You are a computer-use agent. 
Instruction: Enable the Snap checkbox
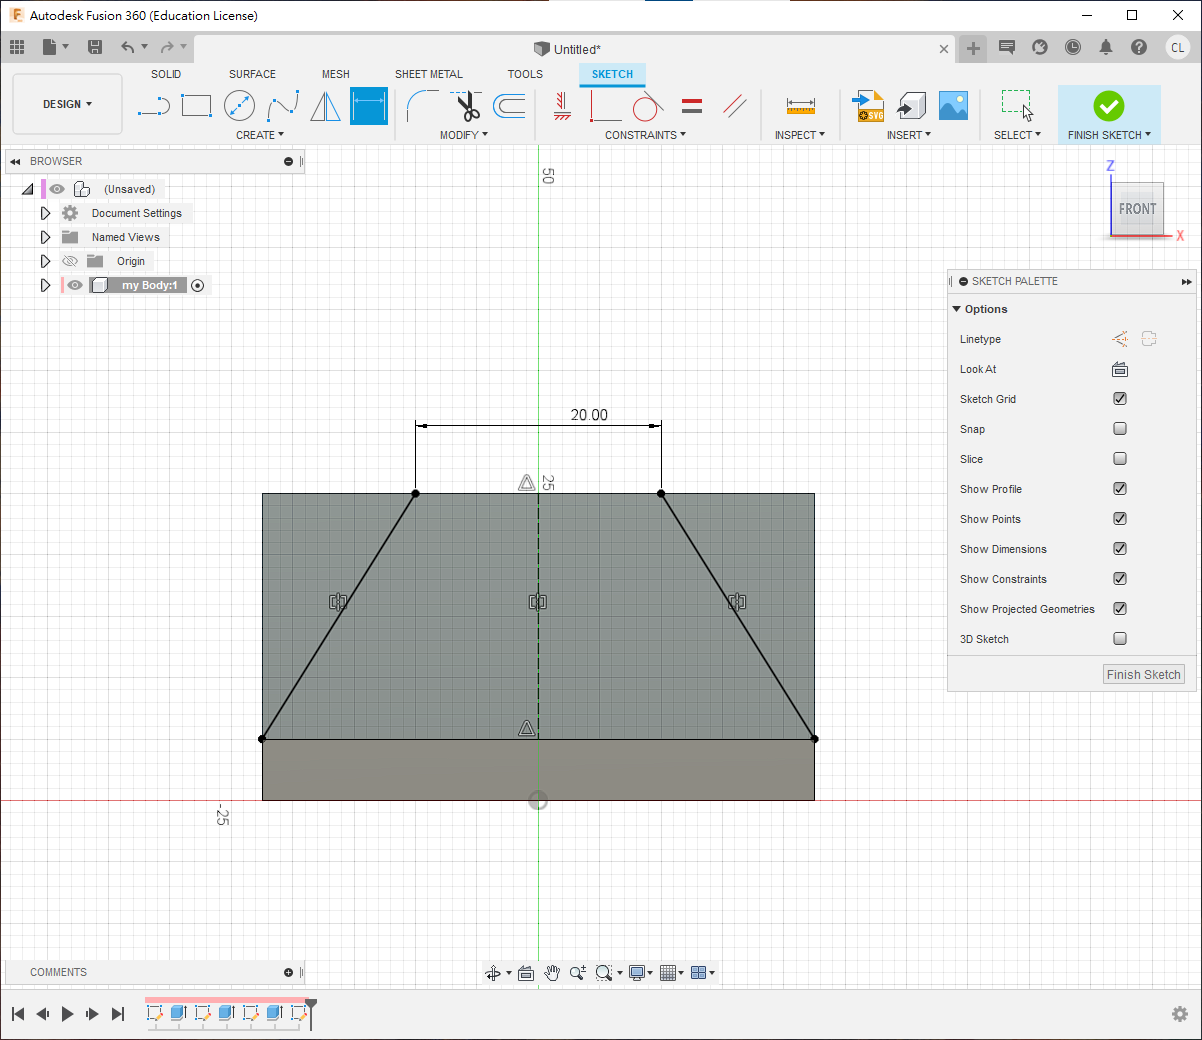pos(1120,429)
